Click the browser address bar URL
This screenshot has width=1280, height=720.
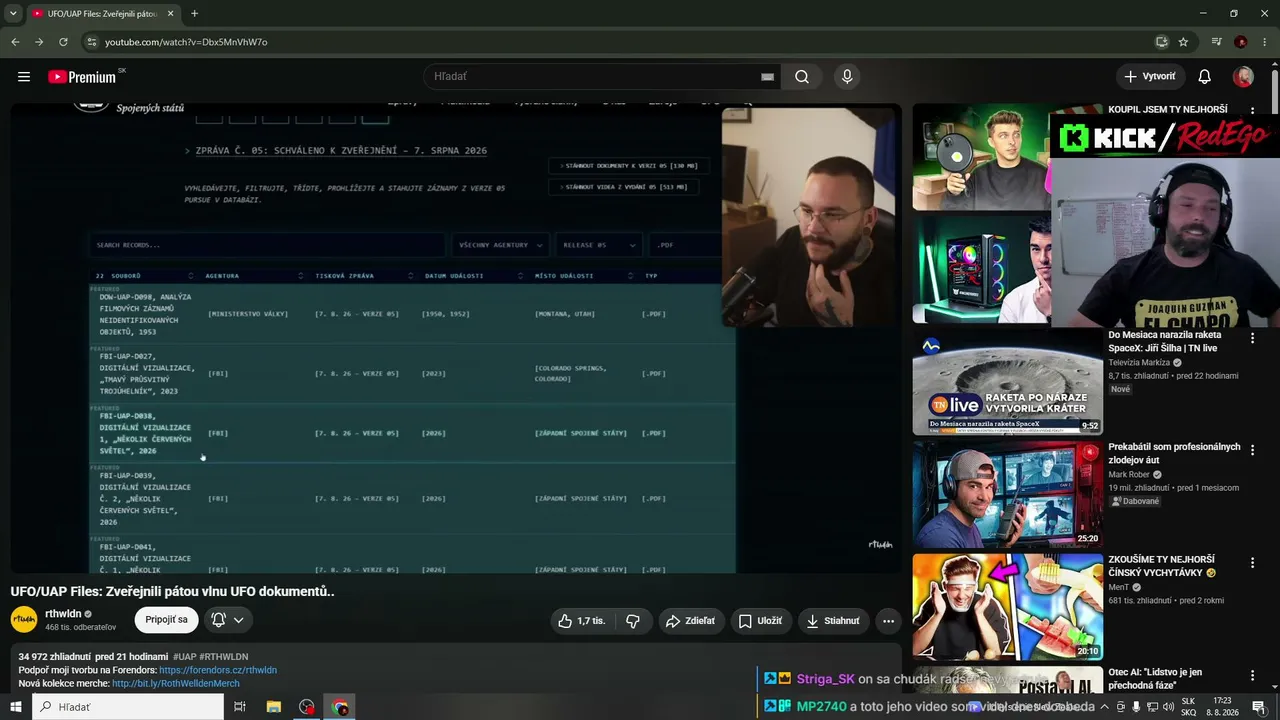click(186, 42)
